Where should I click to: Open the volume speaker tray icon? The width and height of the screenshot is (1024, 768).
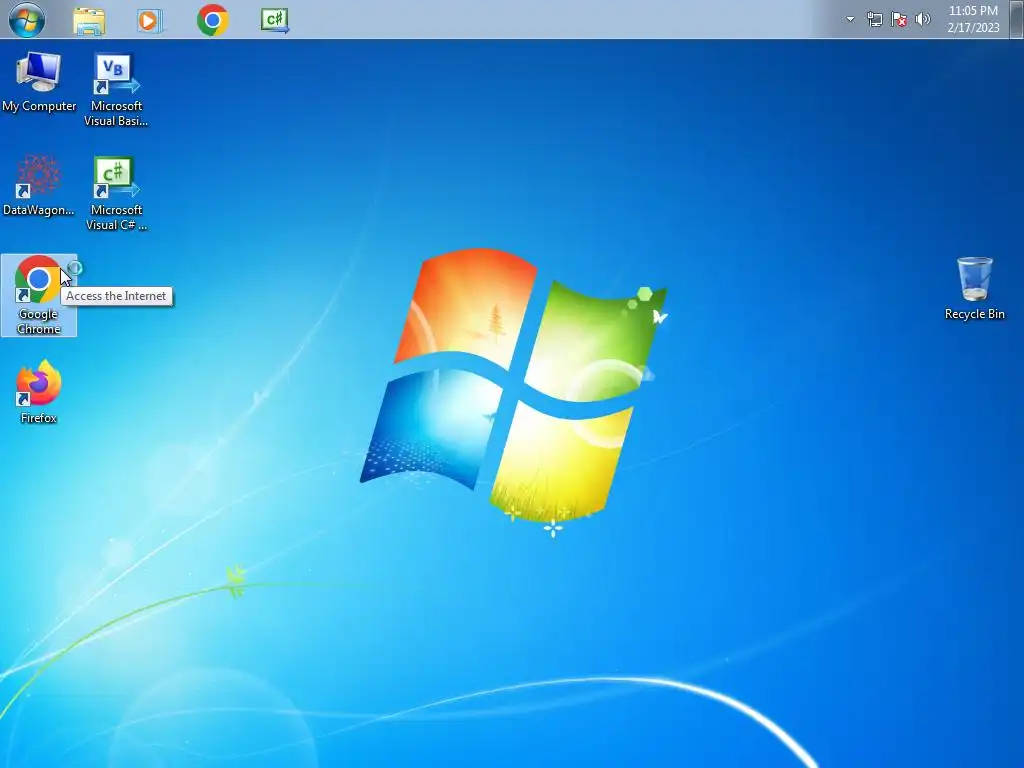[922, 19]
